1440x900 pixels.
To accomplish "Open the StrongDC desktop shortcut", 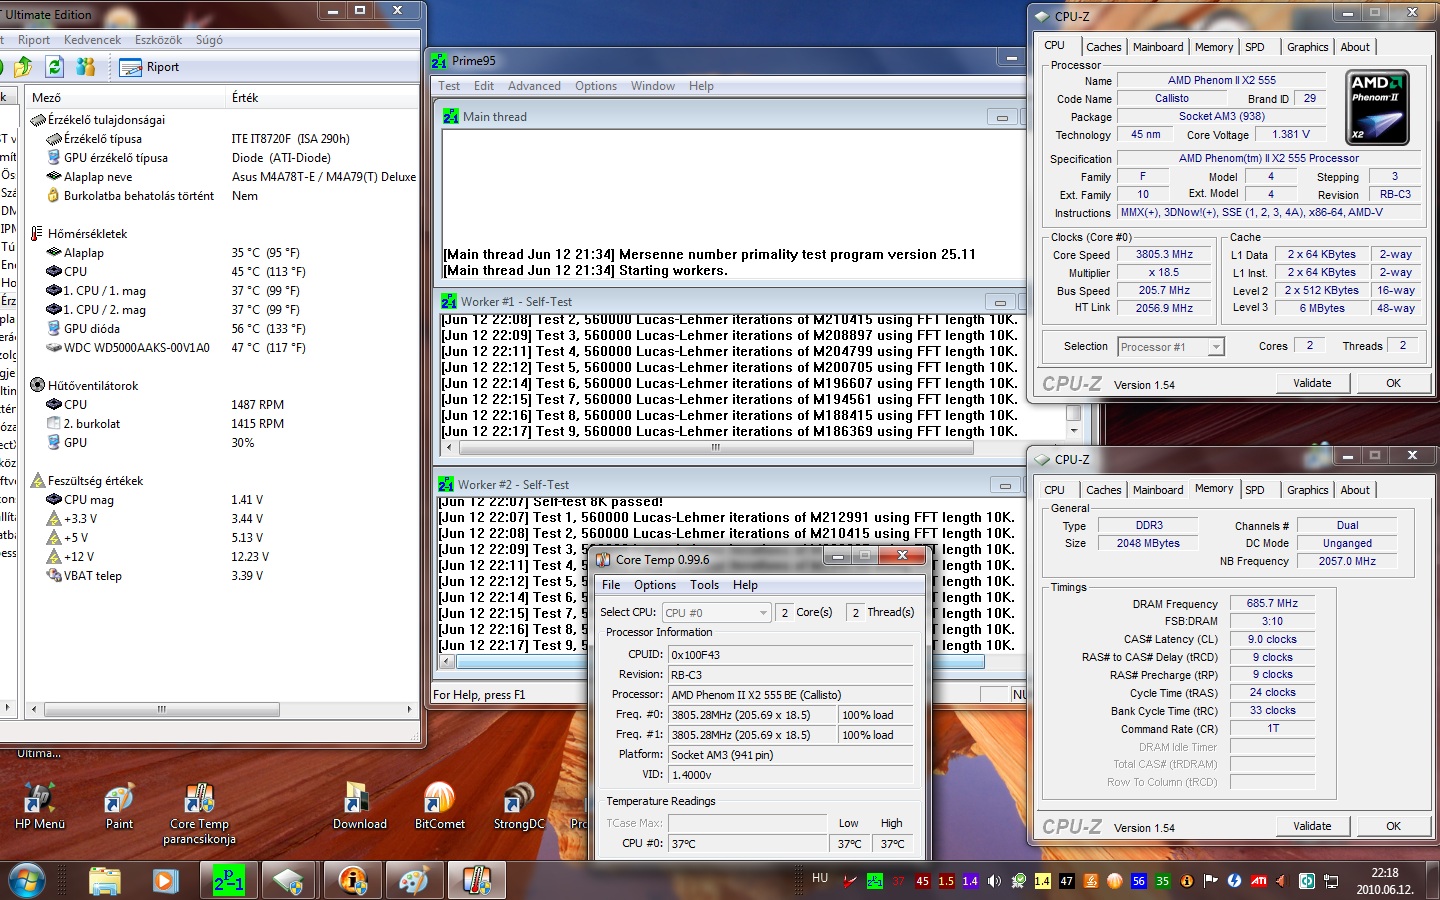I will click(518, 806).
